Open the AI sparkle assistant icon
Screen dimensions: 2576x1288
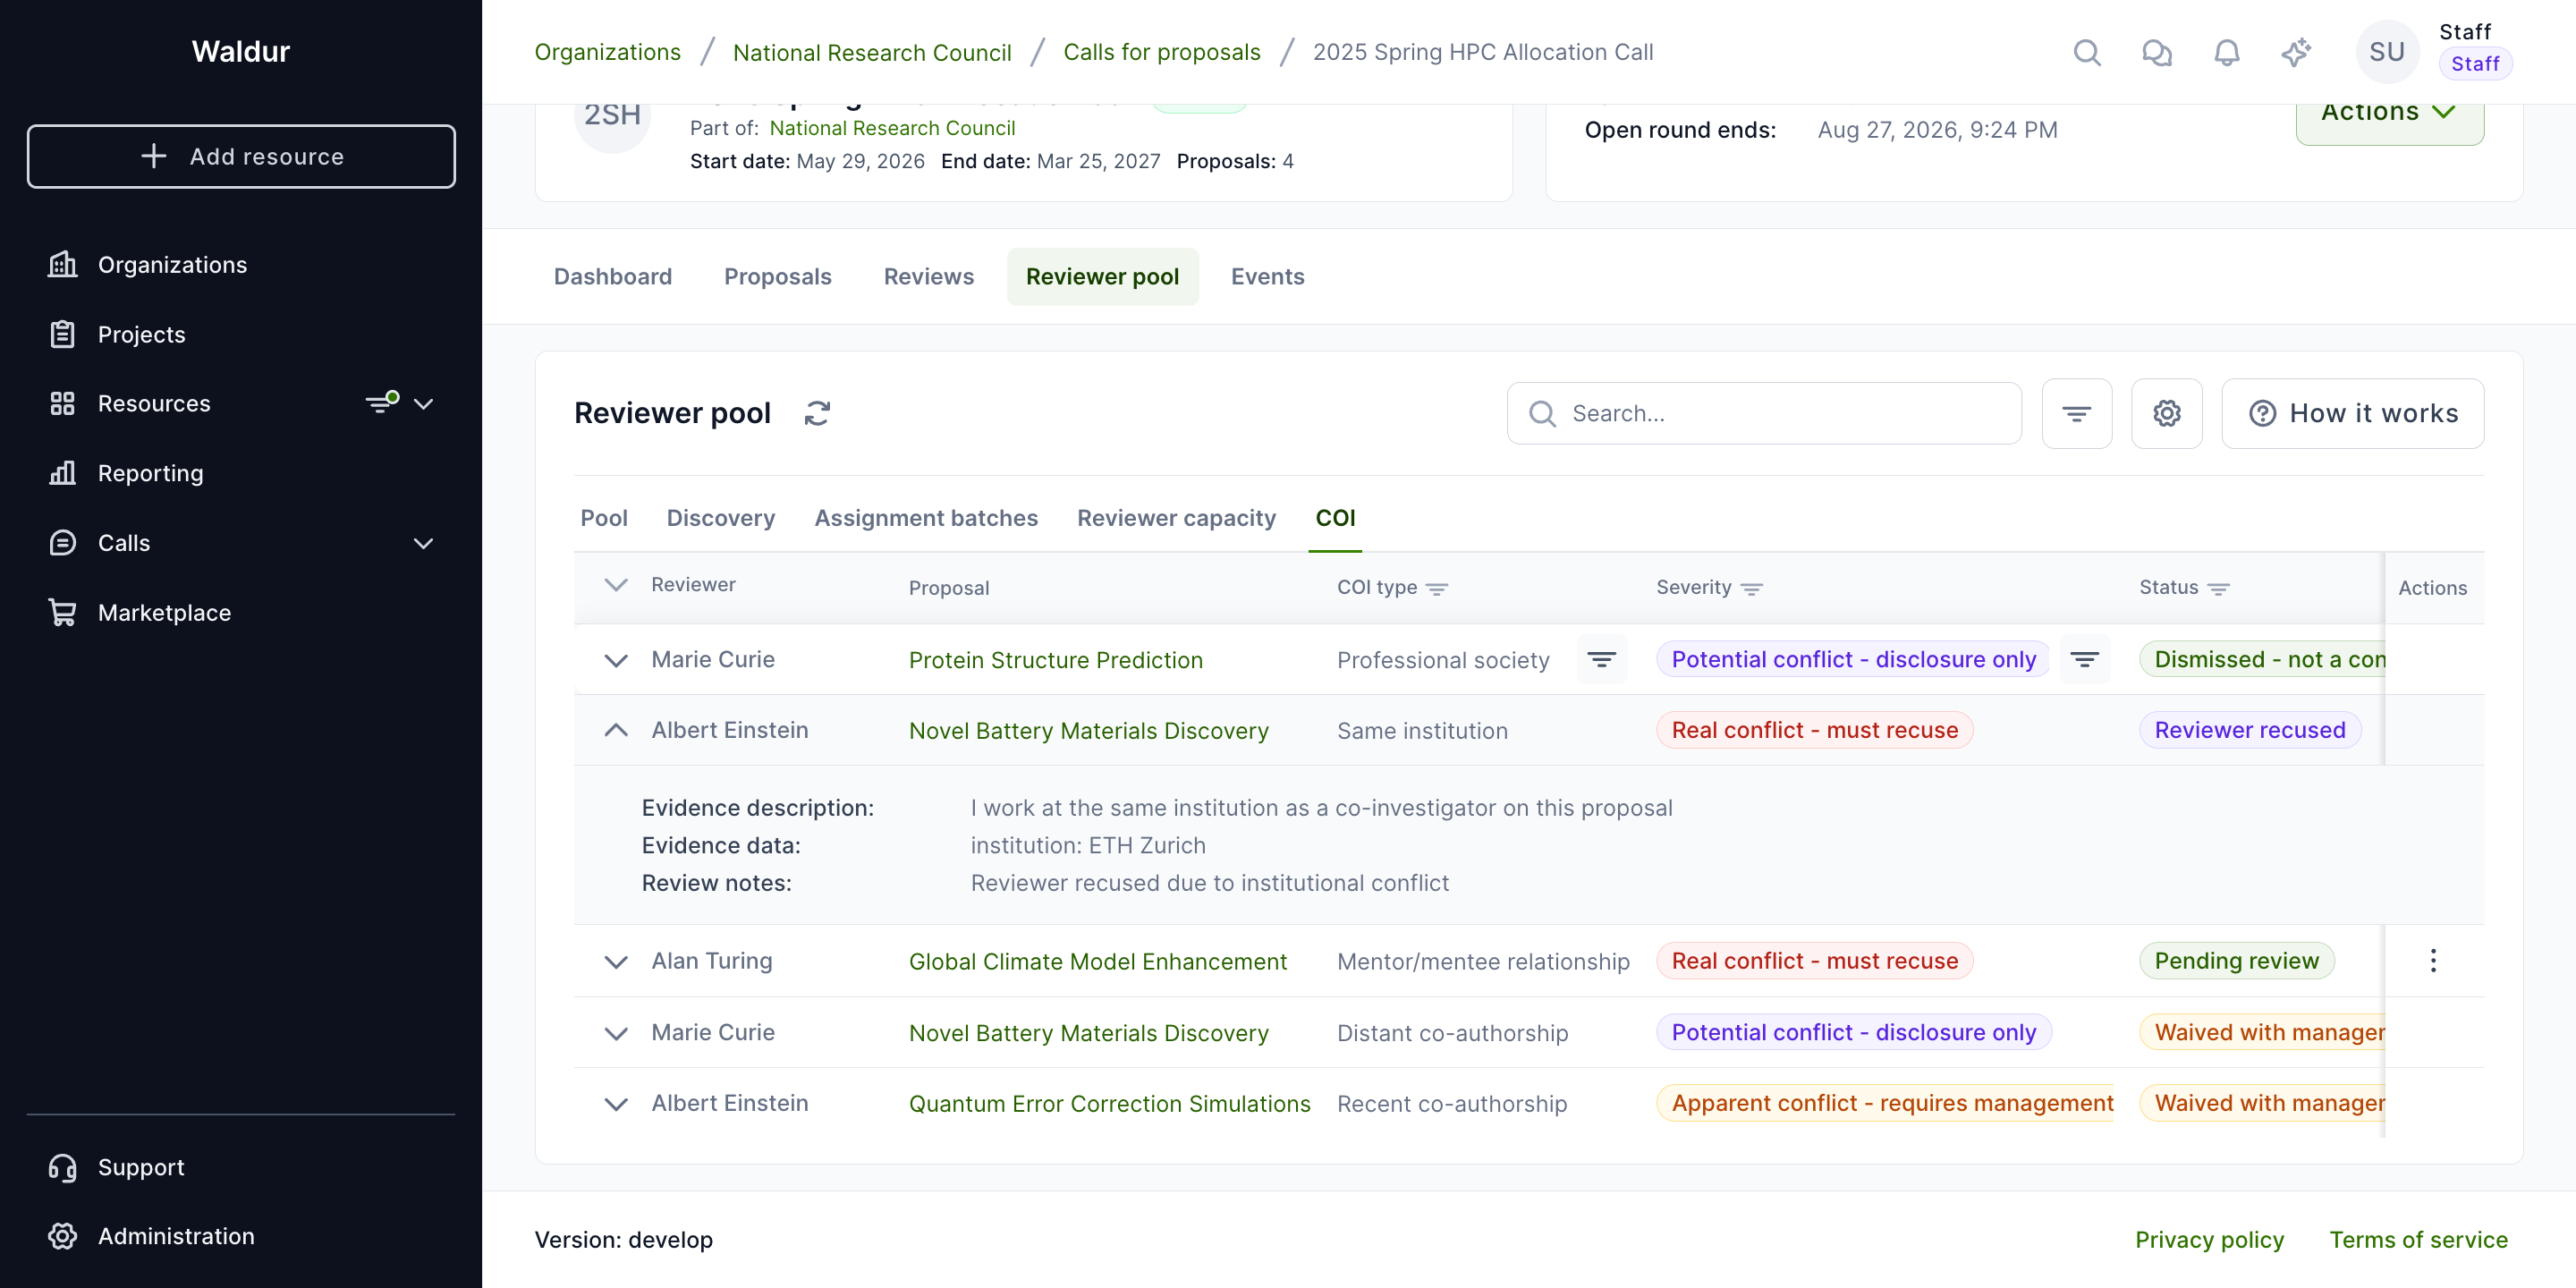click(x=2296, y=52)
